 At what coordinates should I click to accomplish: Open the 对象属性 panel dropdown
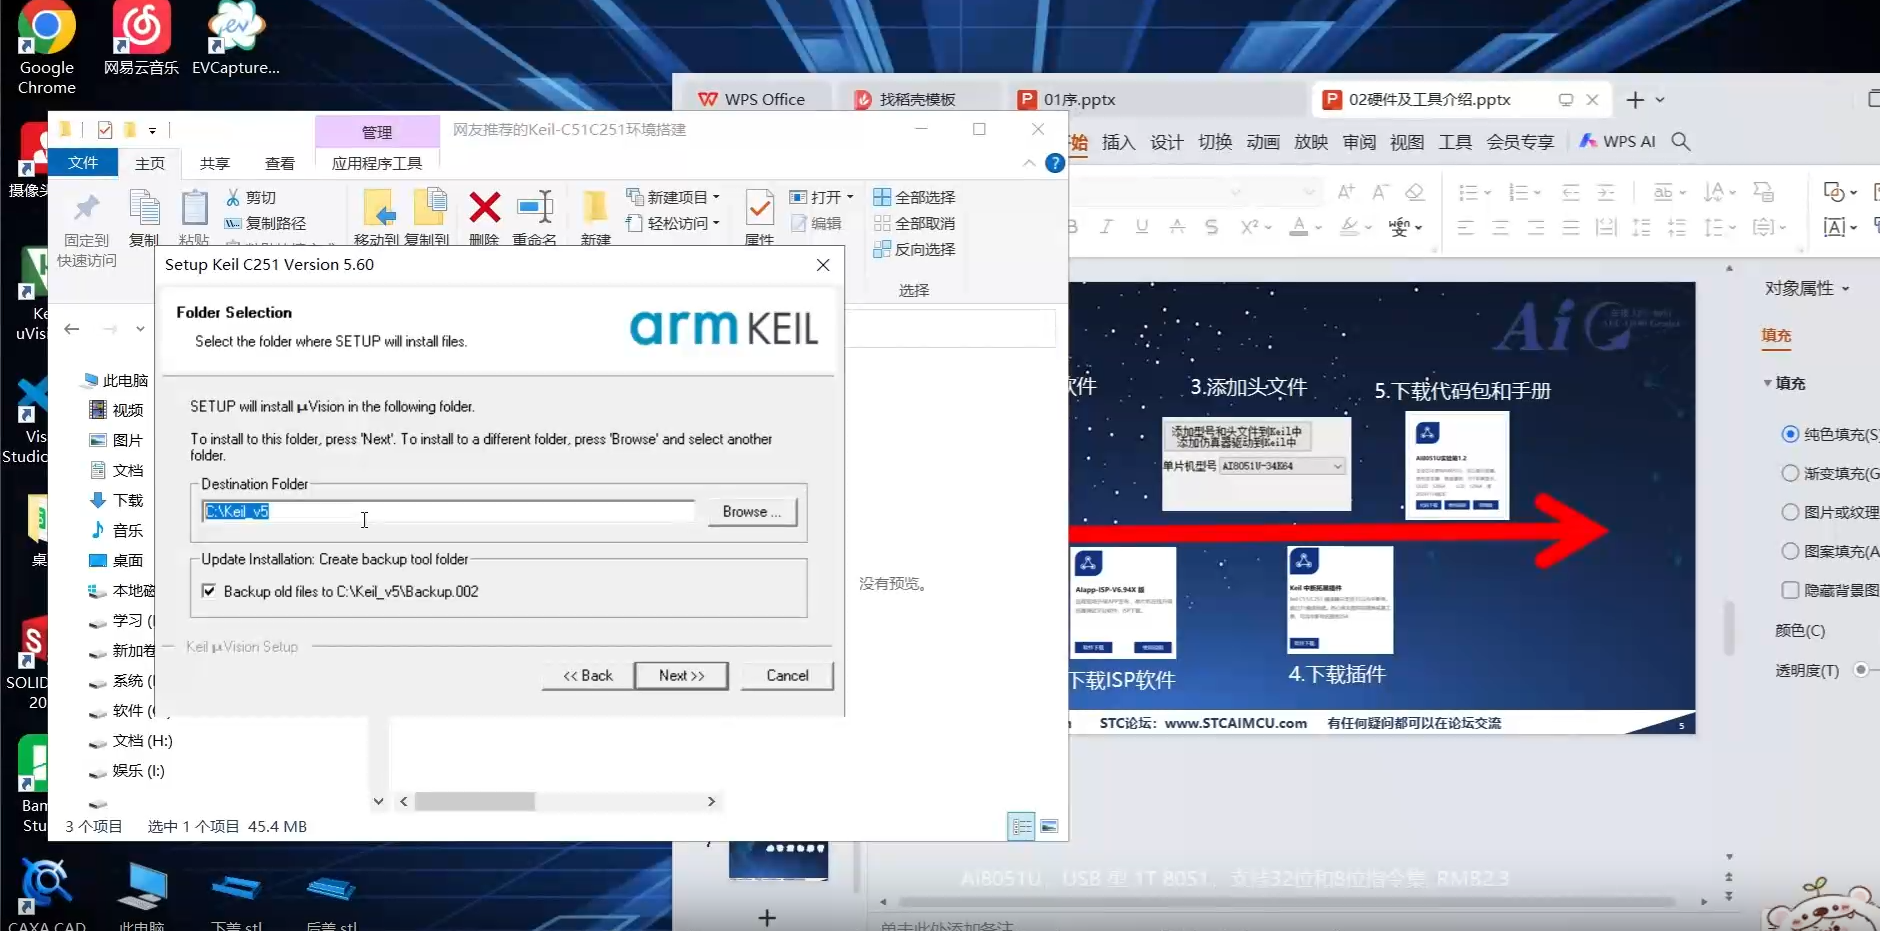coord(1846,289)
